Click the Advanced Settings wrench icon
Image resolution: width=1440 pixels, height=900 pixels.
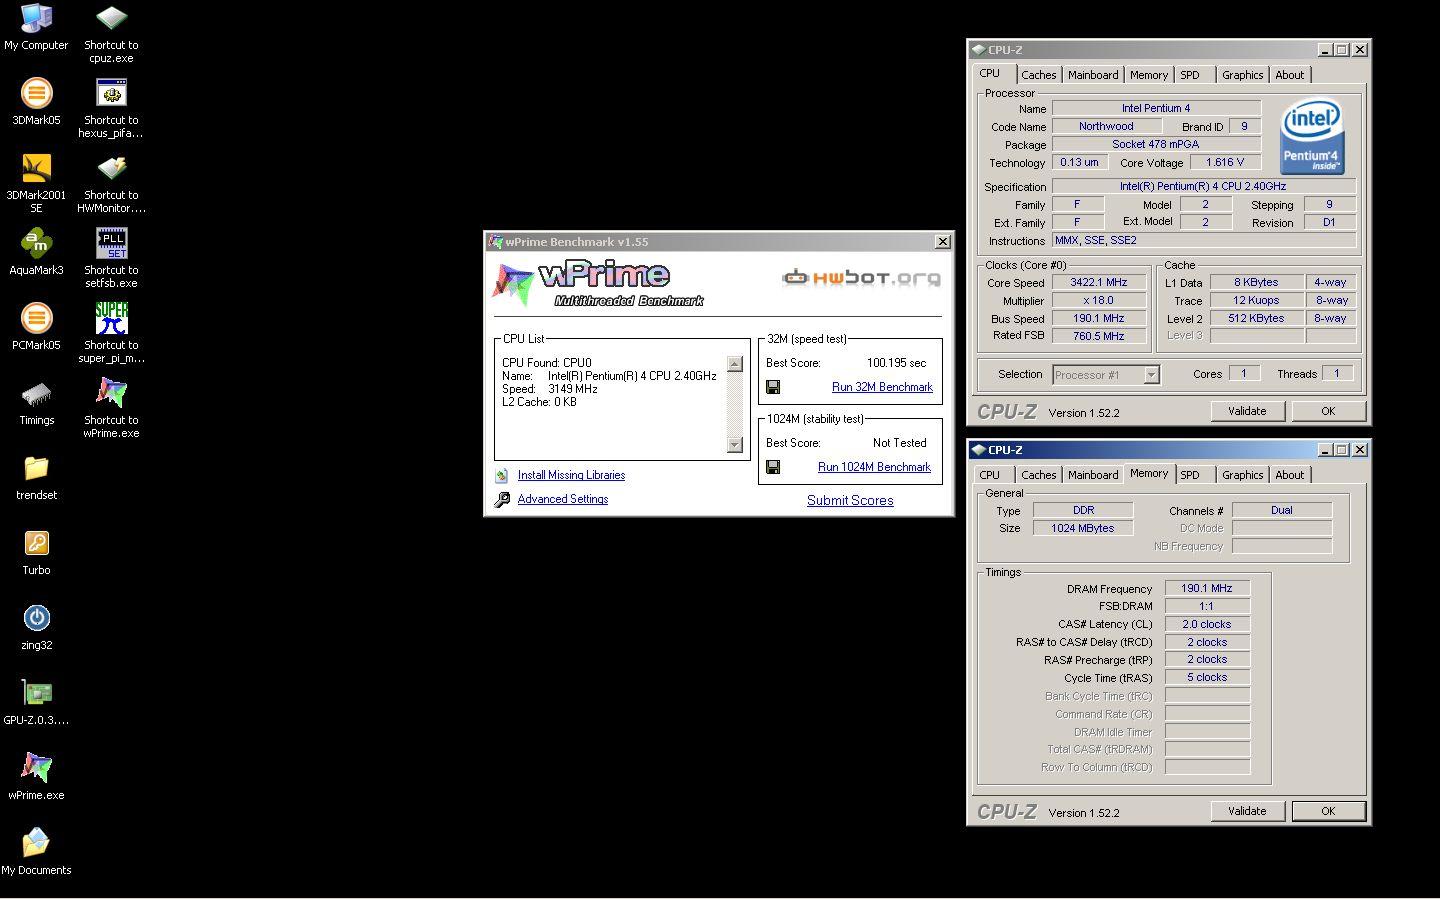click(502, 499)
